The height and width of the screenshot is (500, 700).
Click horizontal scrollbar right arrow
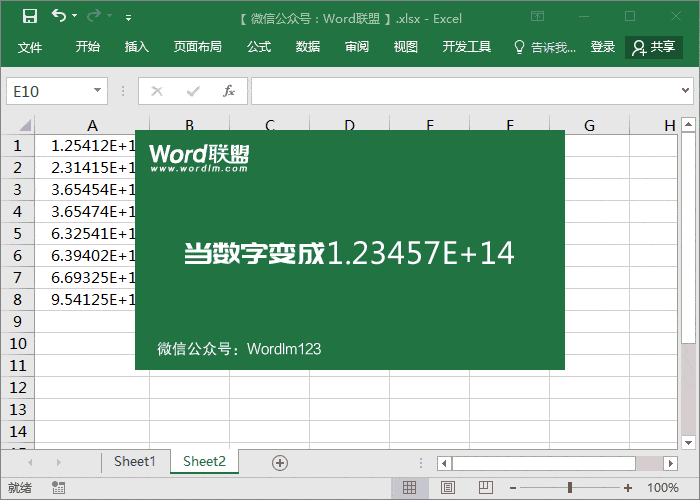pos(670,463)
